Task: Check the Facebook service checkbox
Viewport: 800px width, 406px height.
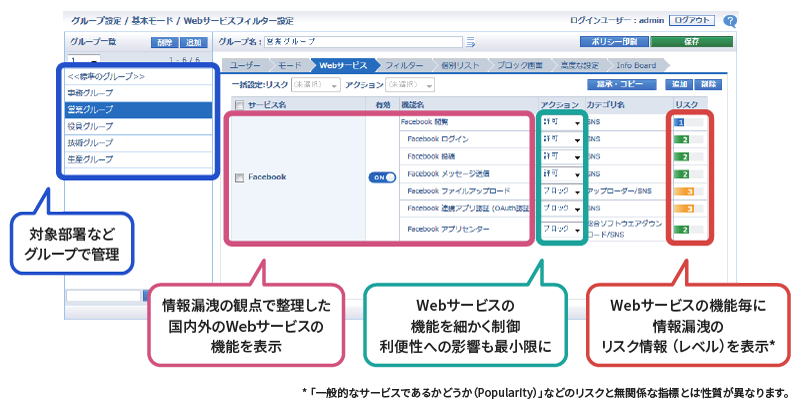Action: pos(238,177)
